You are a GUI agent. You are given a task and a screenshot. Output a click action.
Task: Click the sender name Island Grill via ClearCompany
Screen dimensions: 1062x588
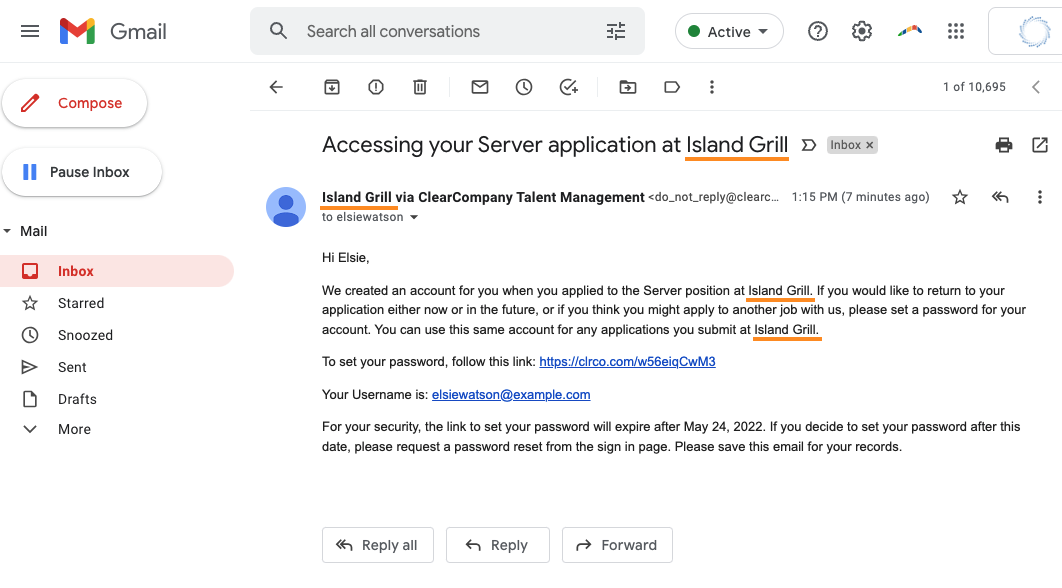pos(483,197)
